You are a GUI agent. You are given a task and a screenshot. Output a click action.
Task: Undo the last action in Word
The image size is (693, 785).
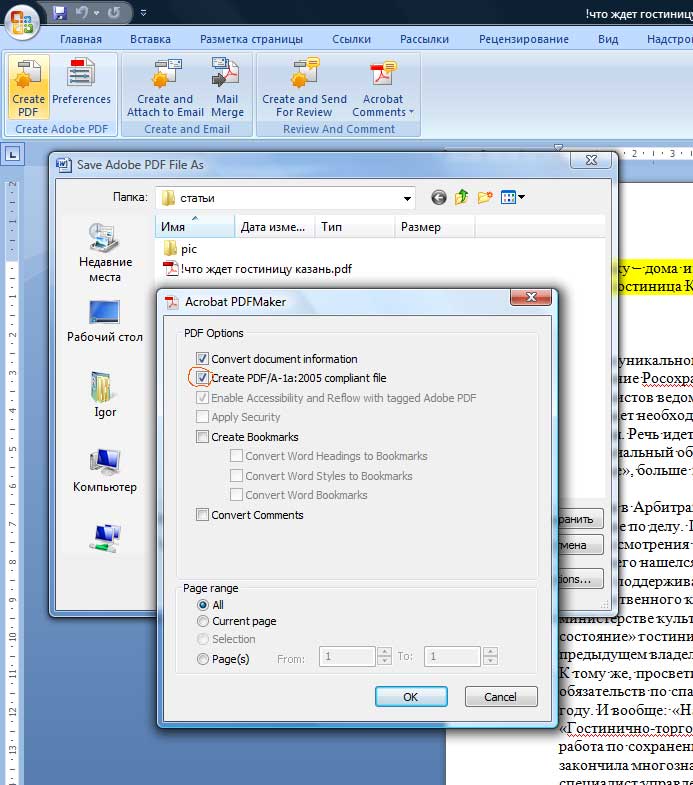click(x=82, y=13)
